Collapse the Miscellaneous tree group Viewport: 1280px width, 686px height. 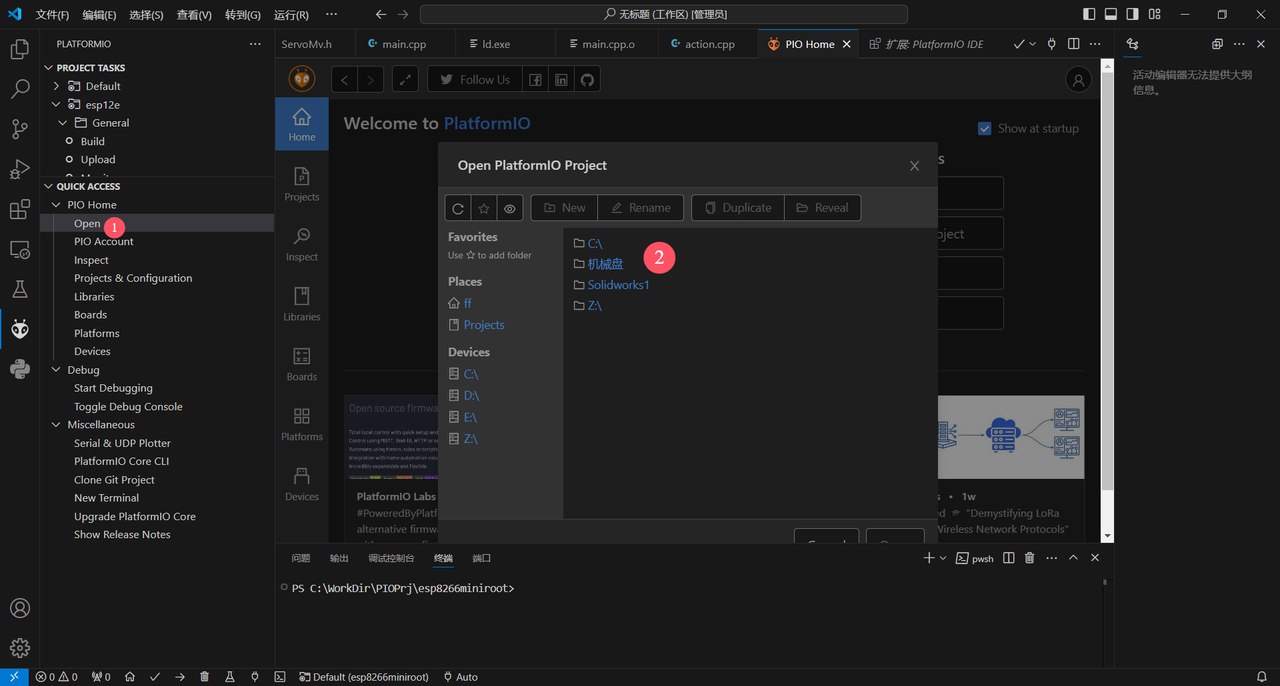tap(57, 425)
